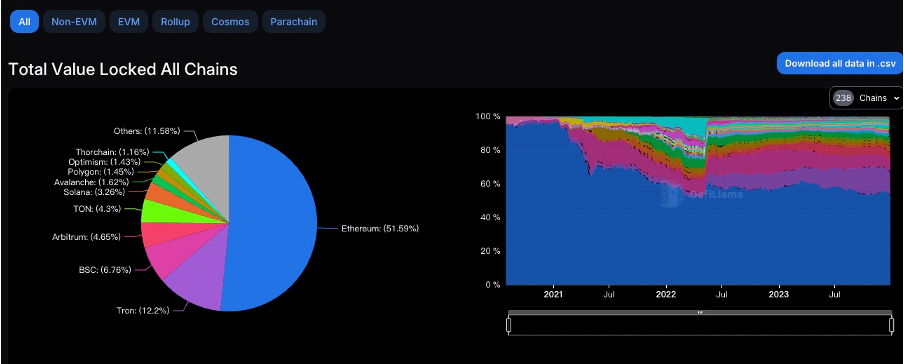Click the left handle of the time range slider

508,325
